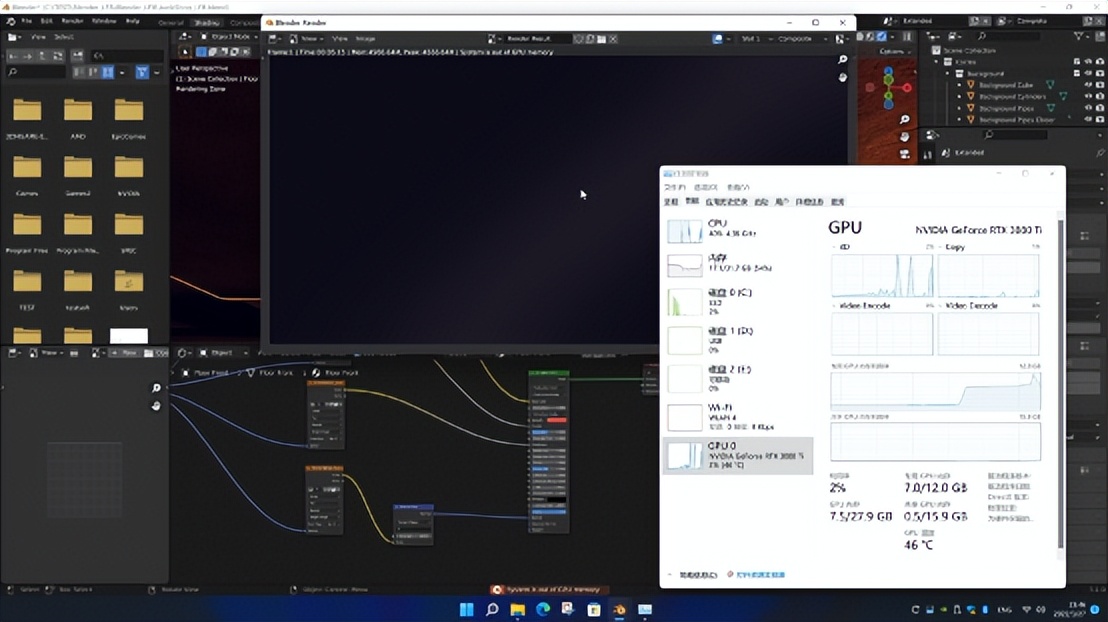Open Resource Monitor link in Task Manager
The height and width of the screenshot is (622, 1108).
[760, 575]
